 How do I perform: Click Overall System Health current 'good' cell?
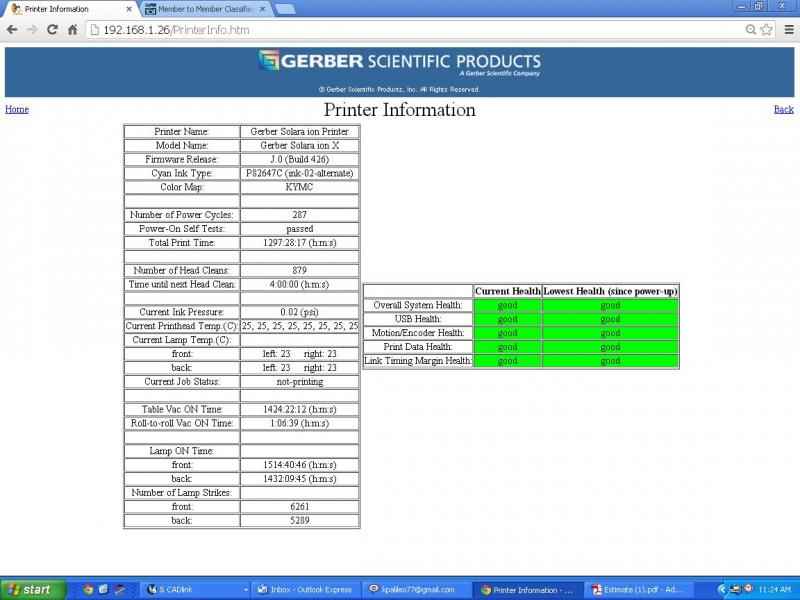pyautogui.click(x=508, y=305)
